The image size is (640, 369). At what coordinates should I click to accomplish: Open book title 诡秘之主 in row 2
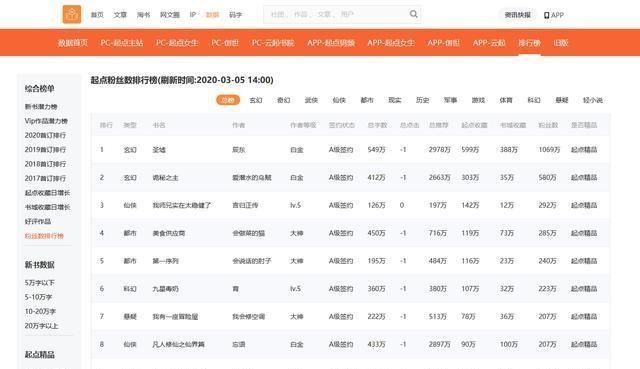[165, 178]
